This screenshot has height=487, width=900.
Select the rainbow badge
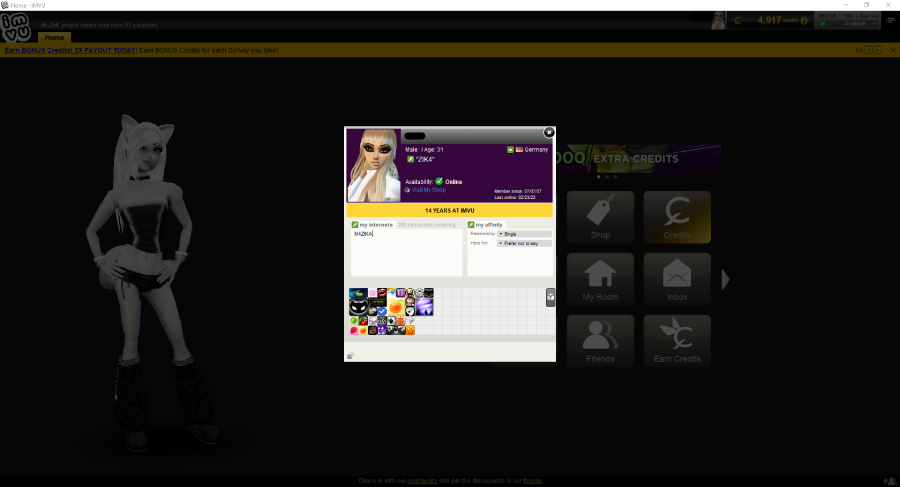coord(391,293)
